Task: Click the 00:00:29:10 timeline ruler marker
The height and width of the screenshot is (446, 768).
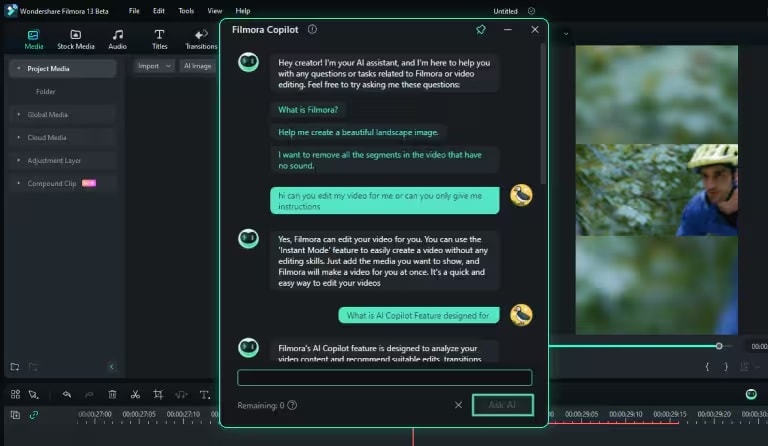Action: 625,414
